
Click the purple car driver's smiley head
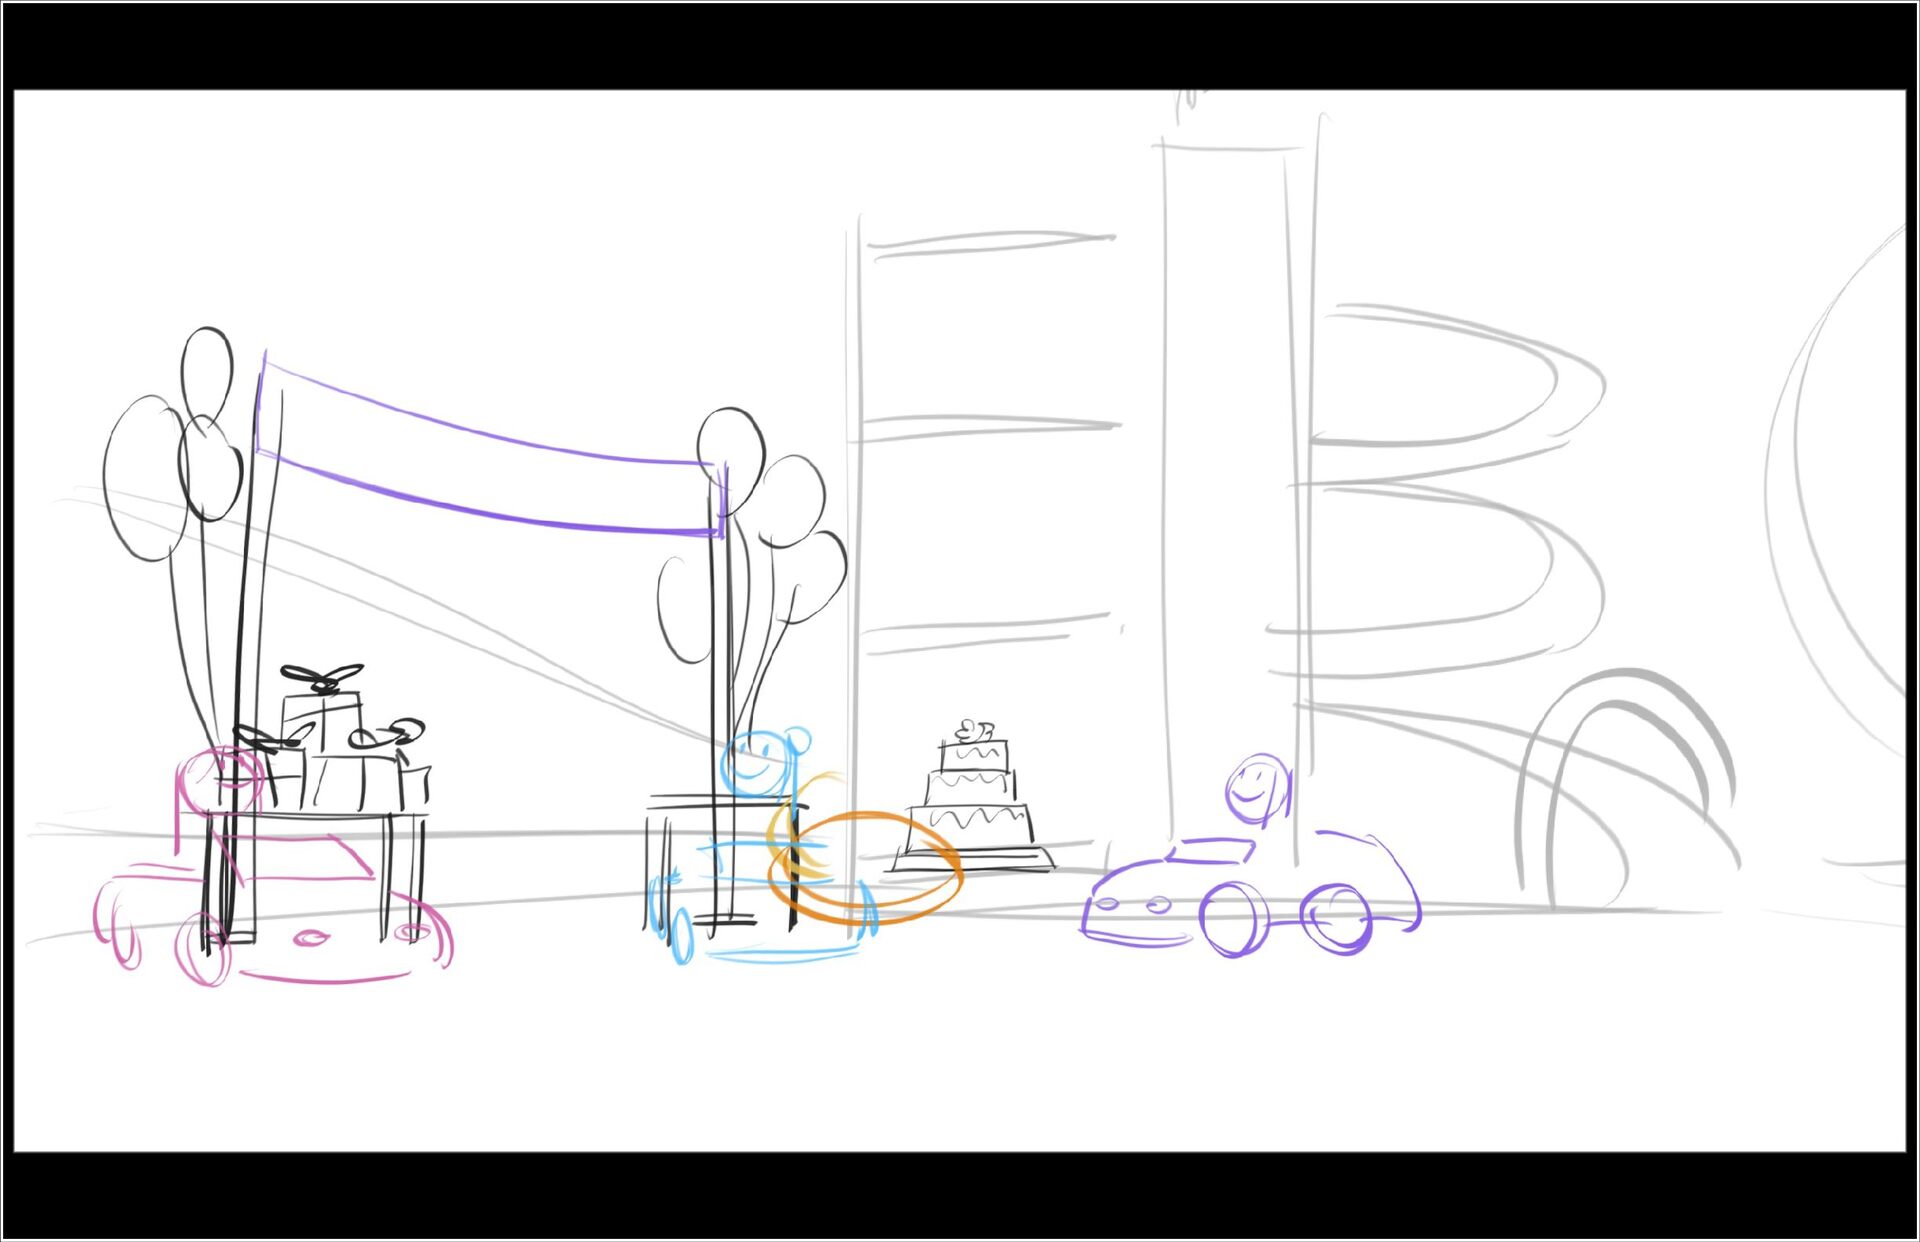click(x=1256, y=787)
